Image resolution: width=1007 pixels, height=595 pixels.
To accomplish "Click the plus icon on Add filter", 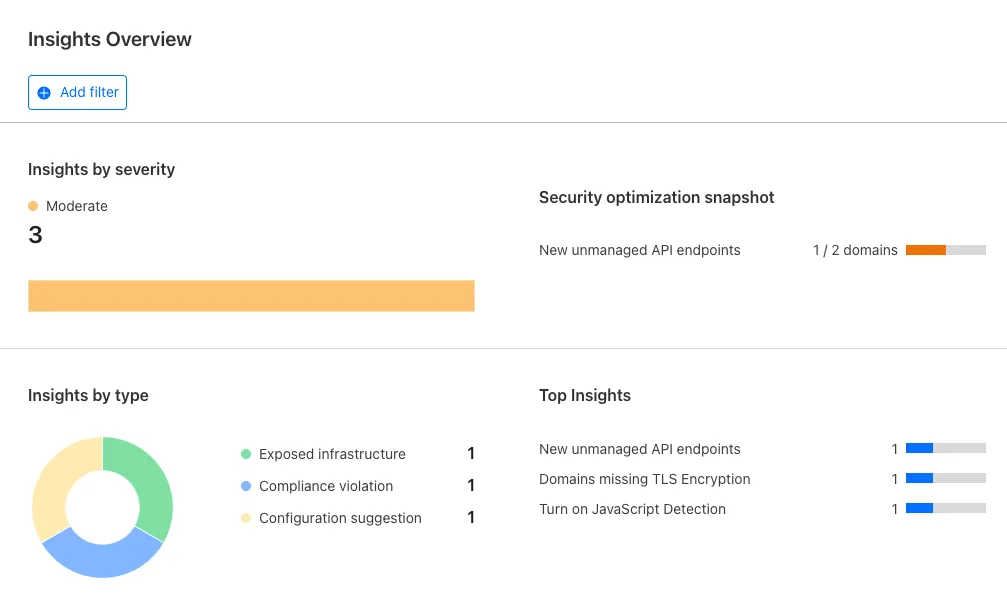I will coord(43,92).
